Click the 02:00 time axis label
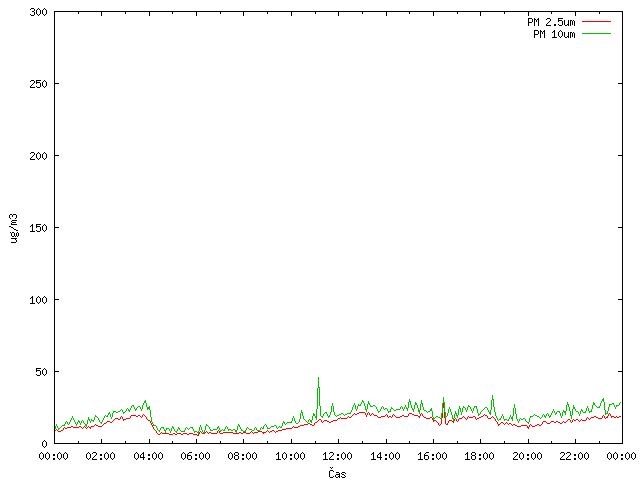Screen dimensions: 640x480 coord(101,456)
